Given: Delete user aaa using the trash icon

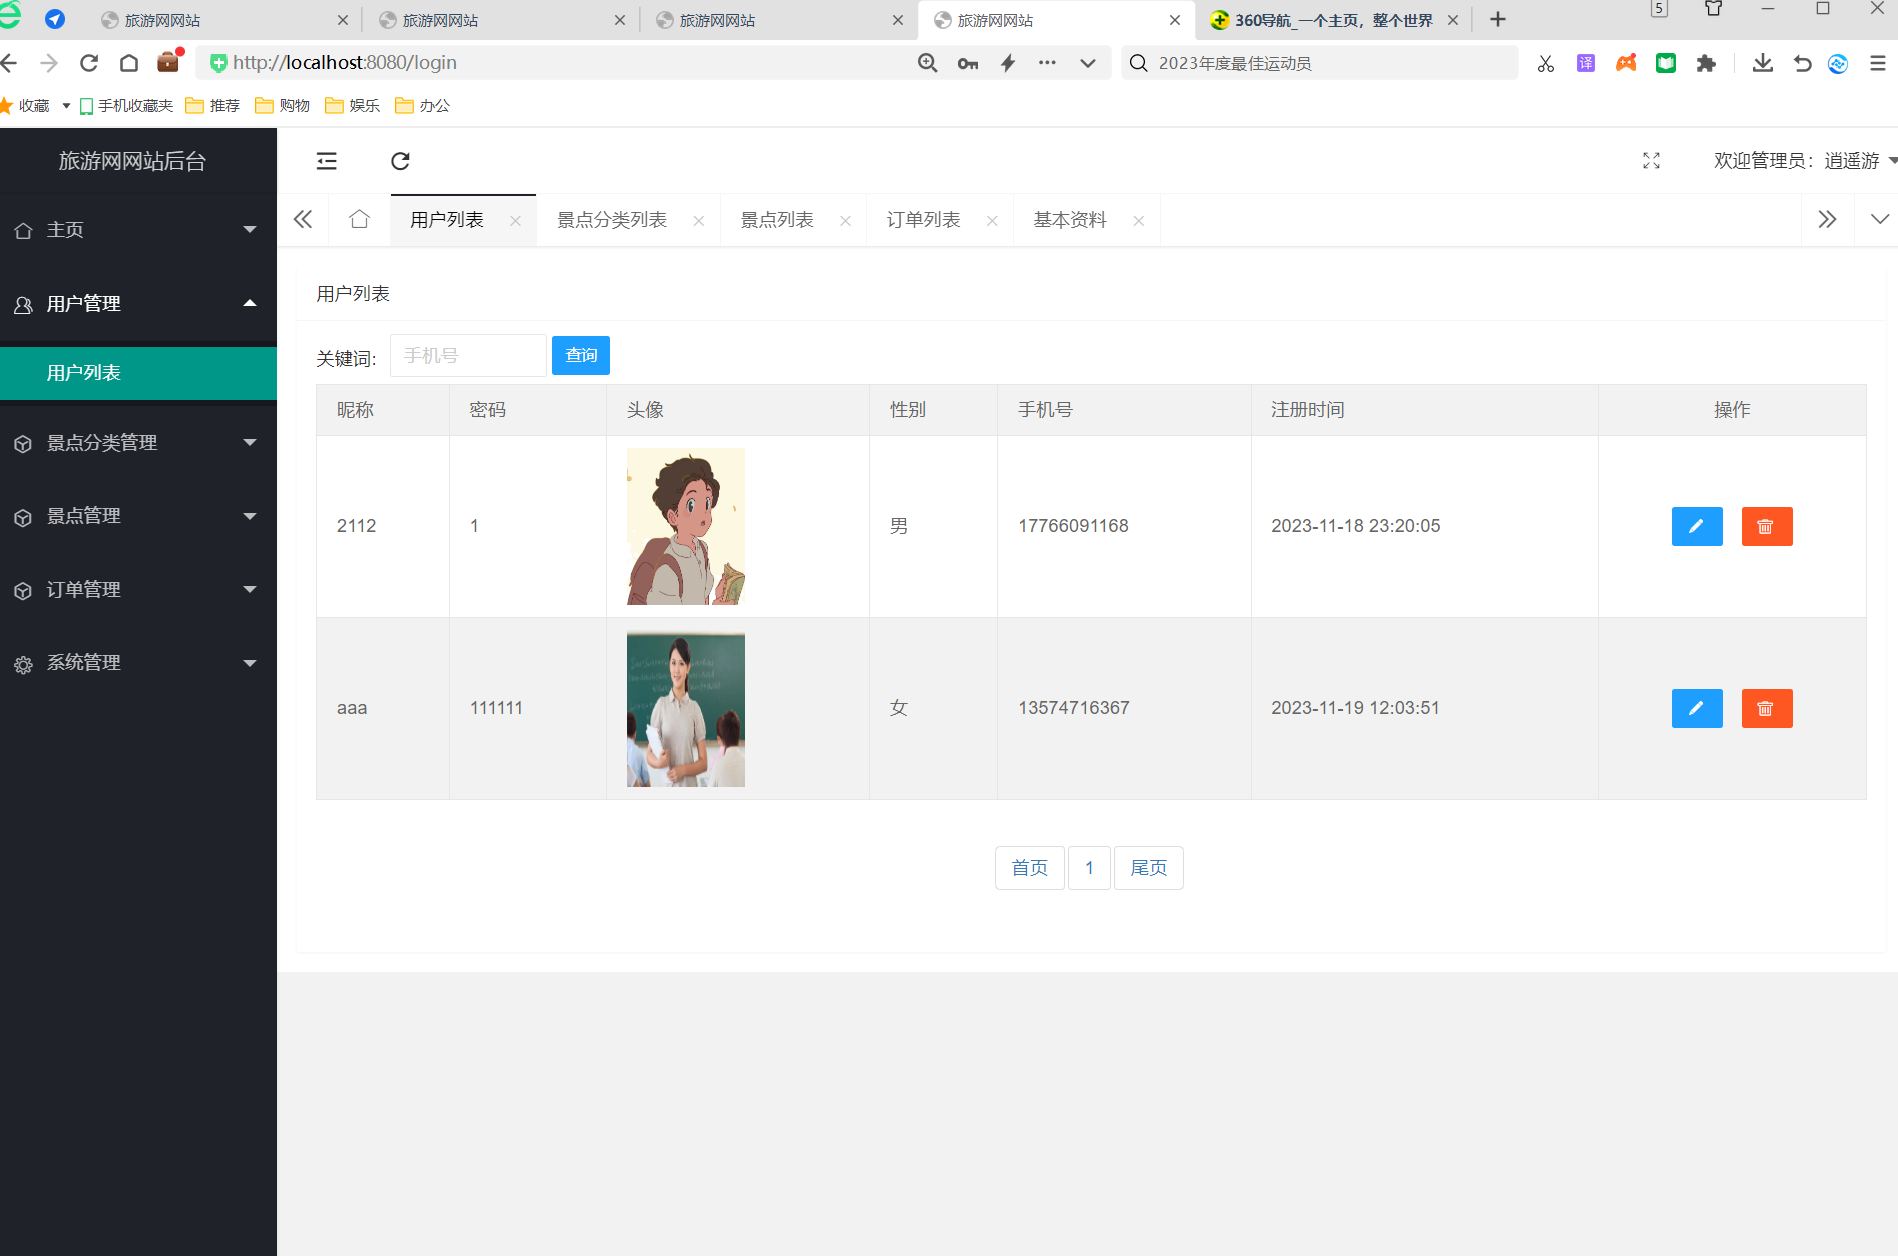Looking at the screenshot, I should [x=1766, y=708].
